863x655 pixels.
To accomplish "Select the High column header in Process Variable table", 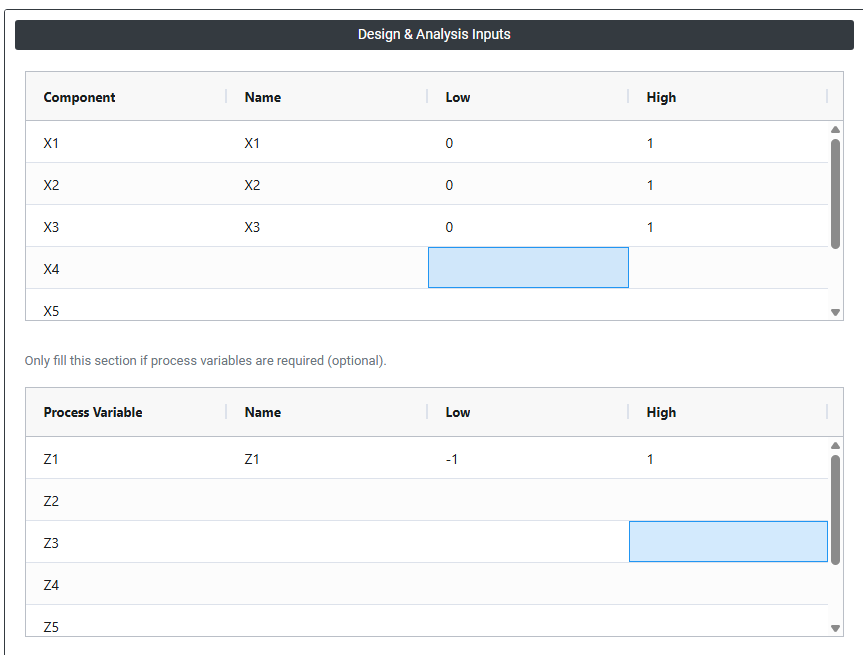I will tap(661, 412).
